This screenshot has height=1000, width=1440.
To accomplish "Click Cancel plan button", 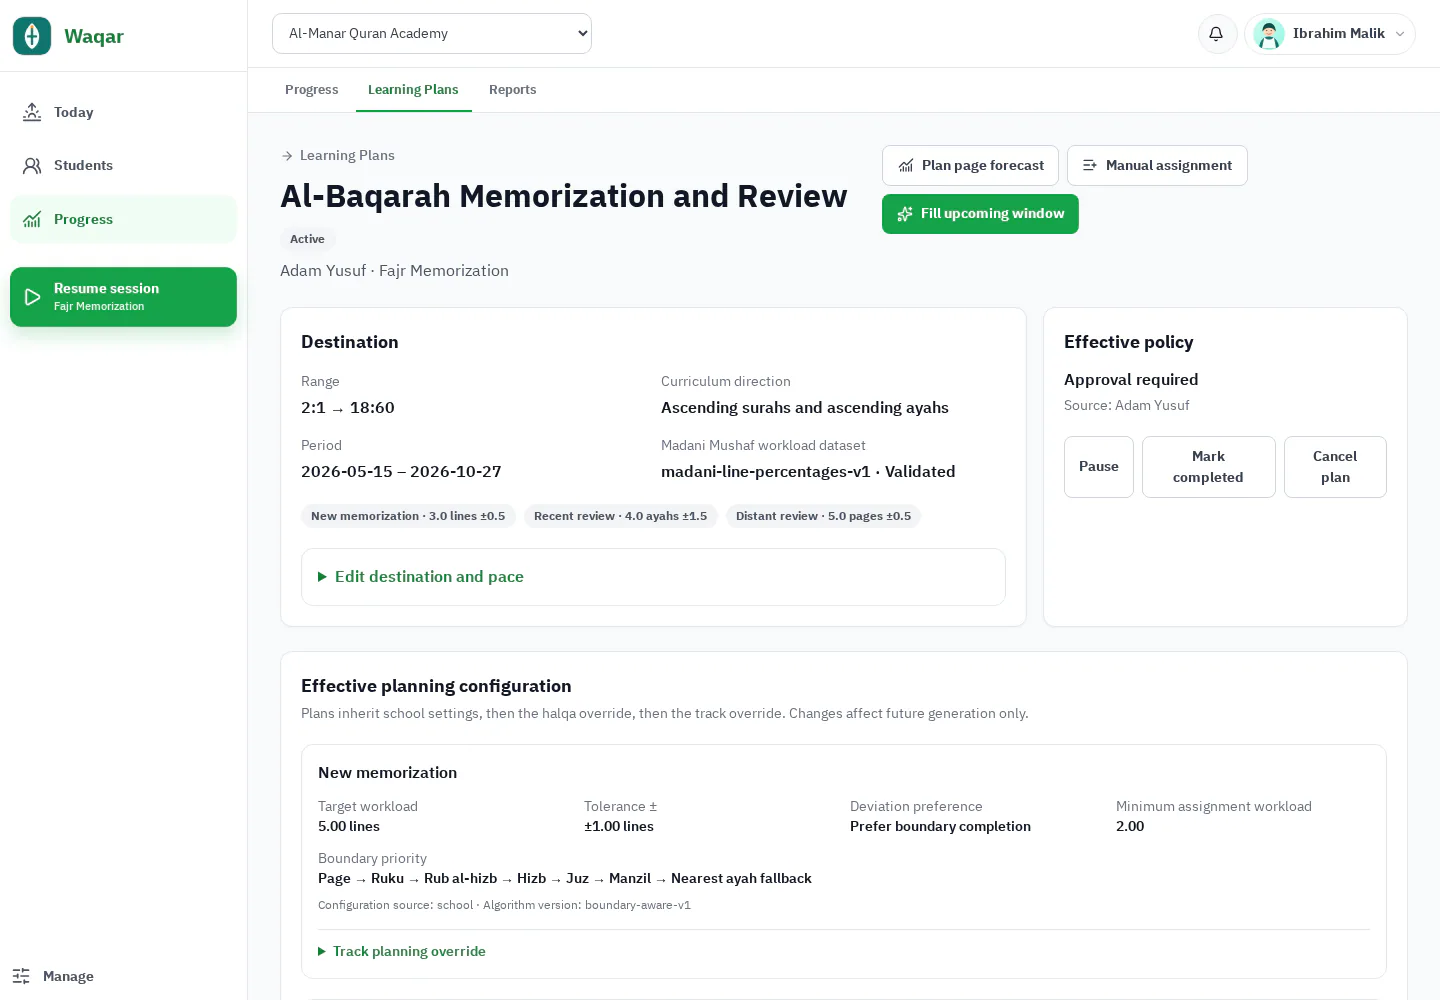I will tap(1335, 467).
